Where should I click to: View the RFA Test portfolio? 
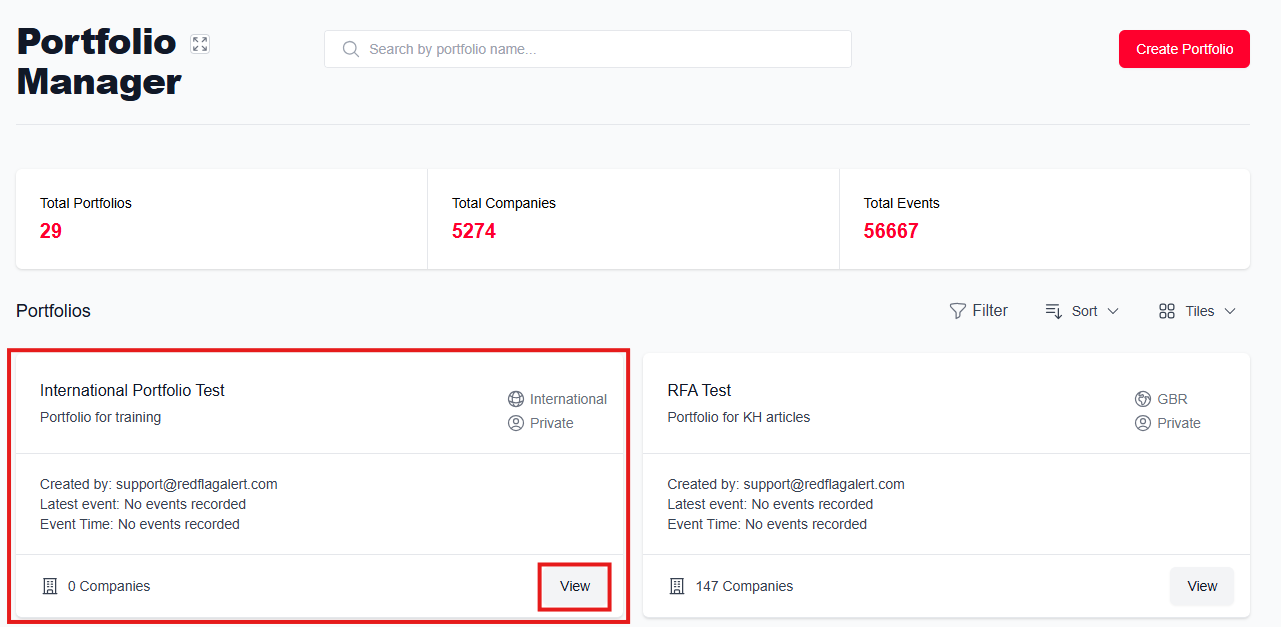pyautogui.click(x=1201, y=586)
